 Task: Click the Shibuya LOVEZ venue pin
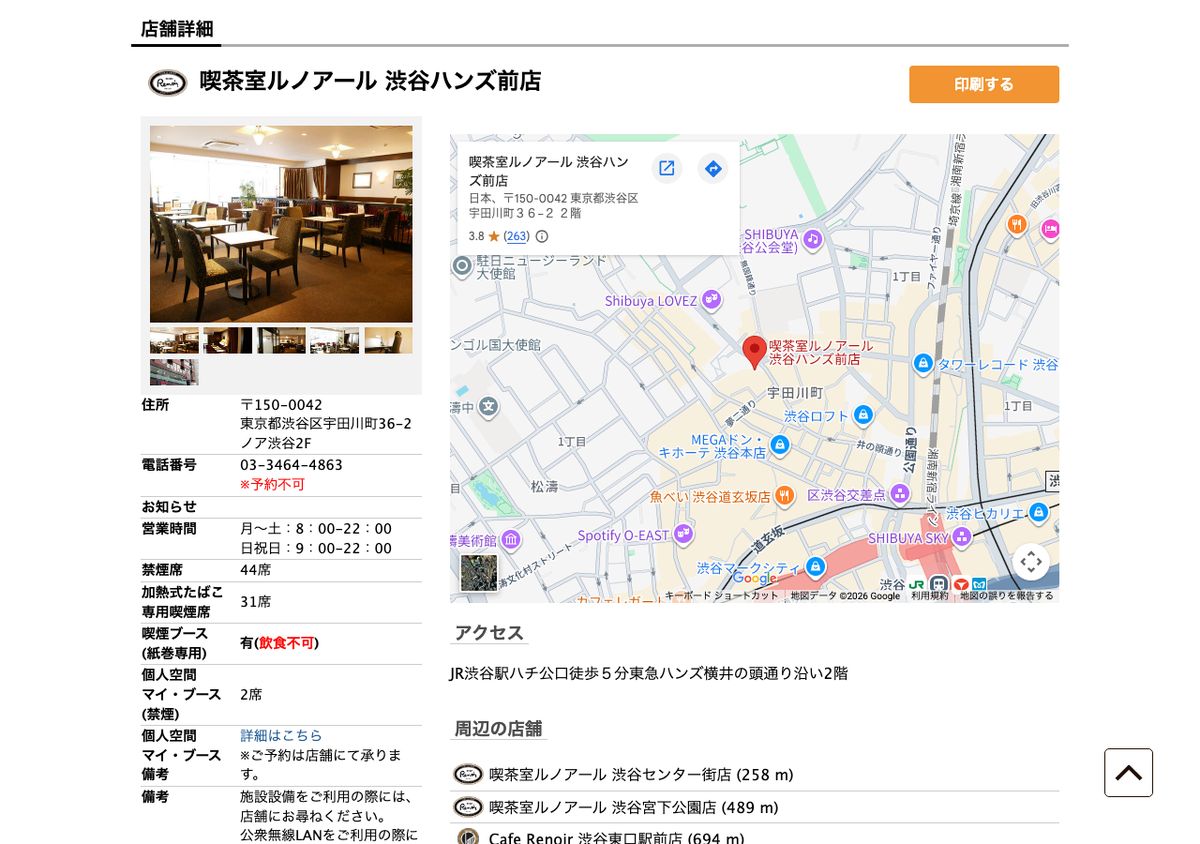[711, 299]
